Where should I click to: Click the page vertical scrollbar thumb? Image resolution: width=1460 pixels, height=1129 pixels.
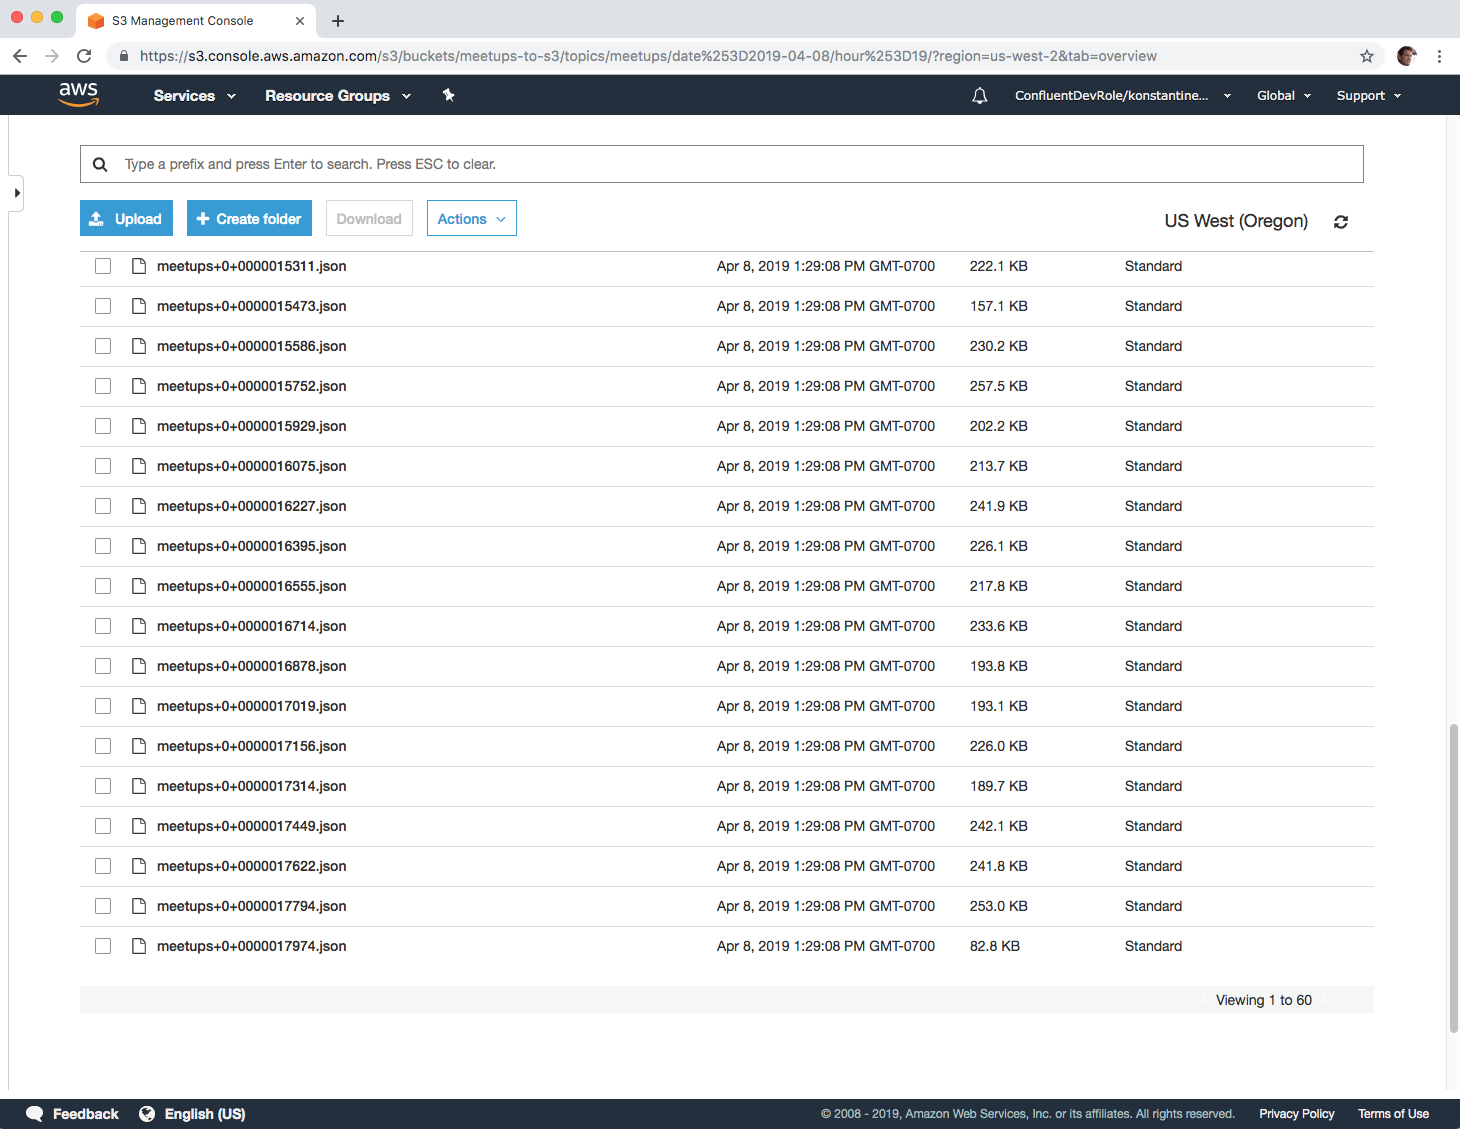click(1453, 877)
